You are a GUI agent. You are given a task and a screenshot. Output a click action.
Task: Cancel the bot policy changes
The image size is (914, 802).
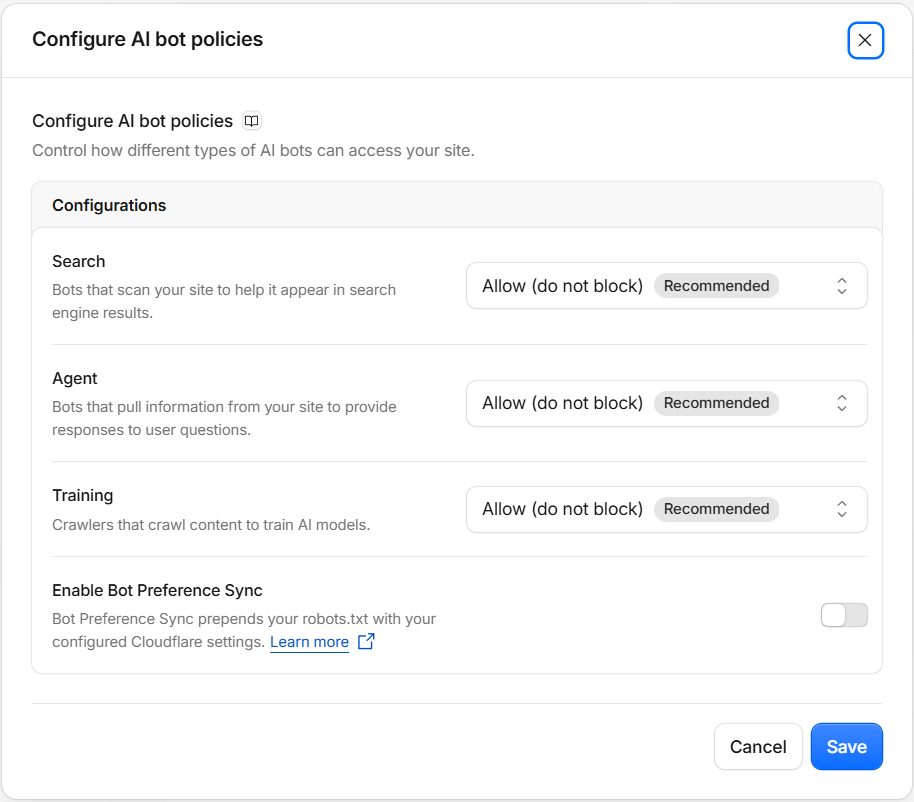[x=758, y=747]
